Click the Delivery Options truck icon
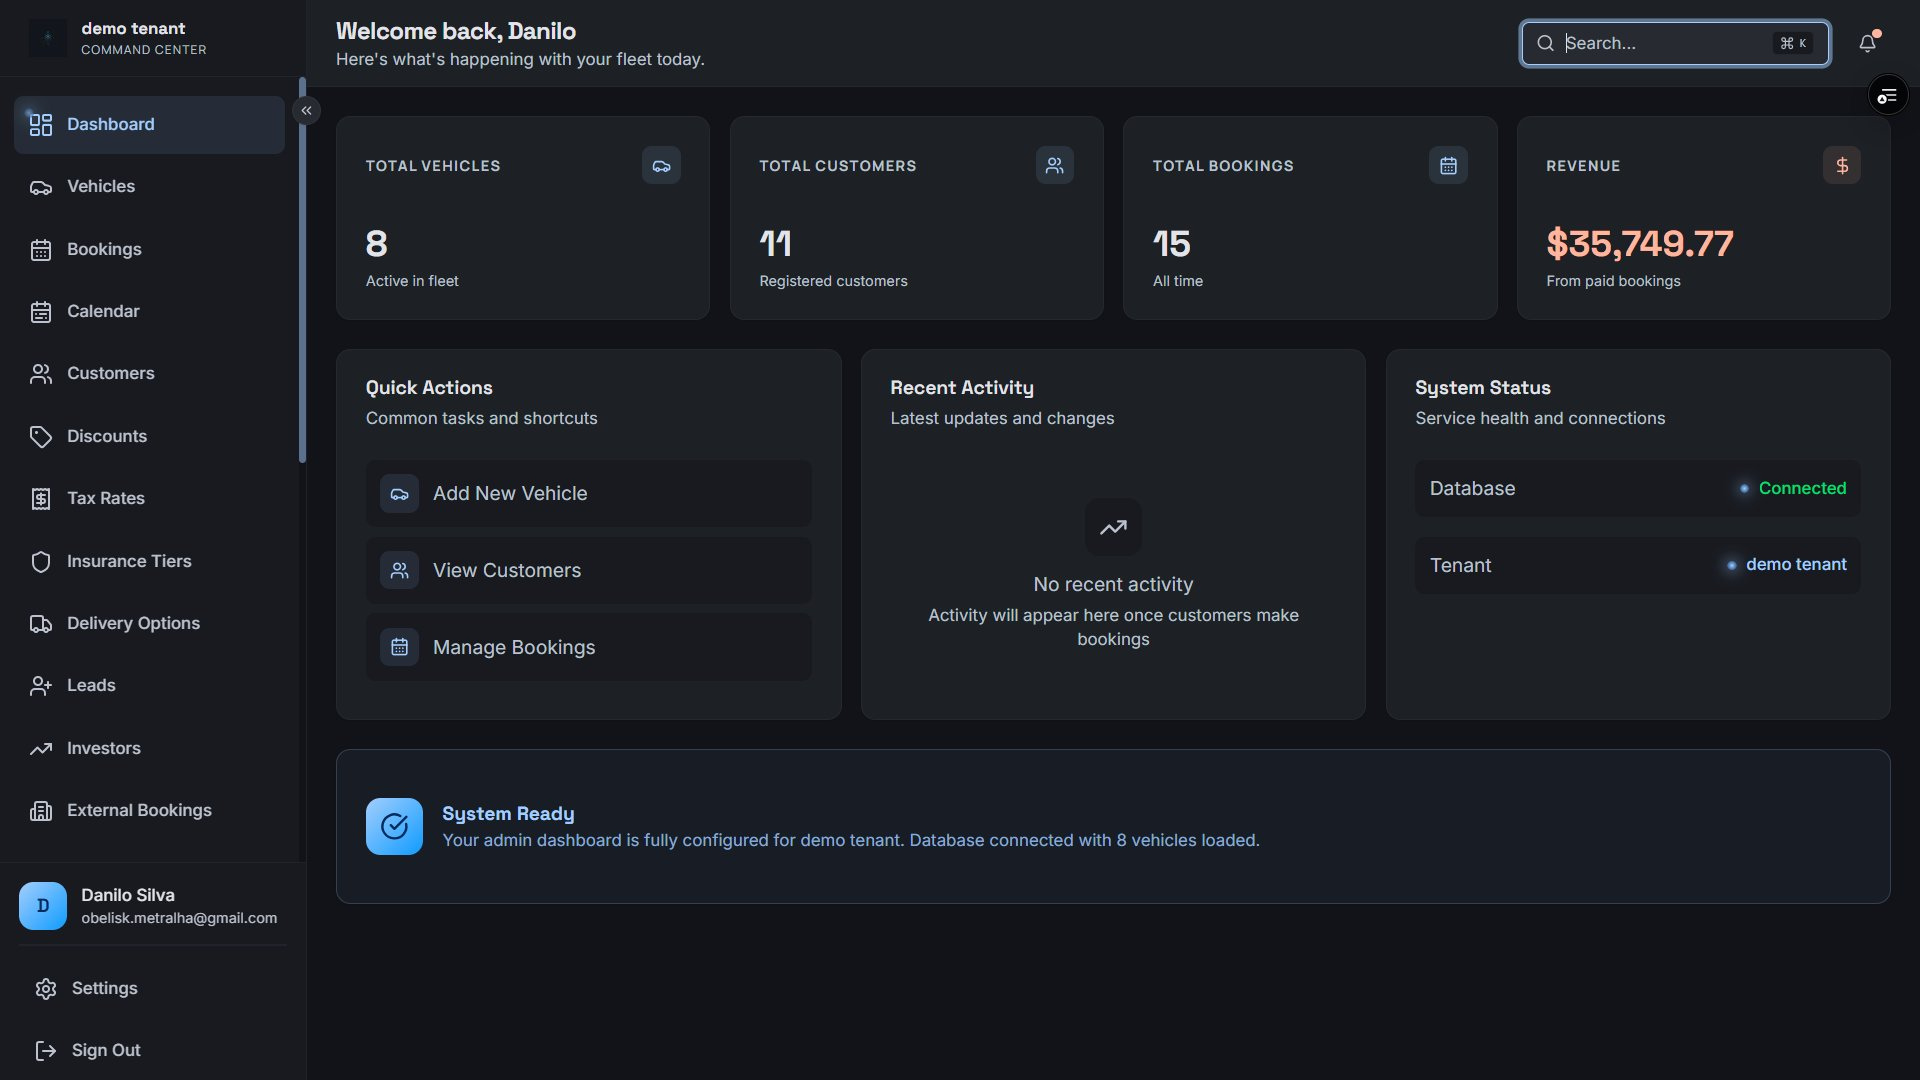The image size is (1920, 1080). click(x=41, y=624)
